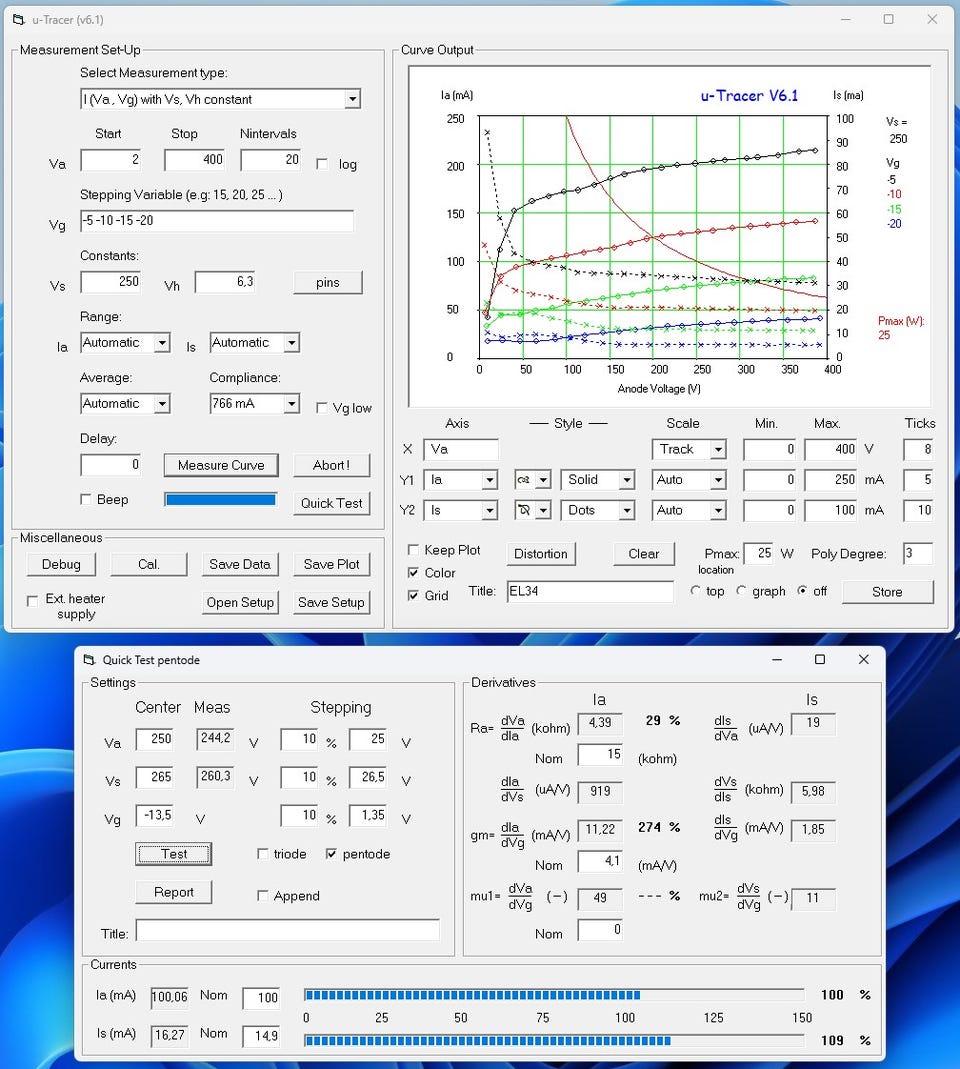960x1069 pixels.
Task: Click the Save Plot button
Action: click(331, 564)
